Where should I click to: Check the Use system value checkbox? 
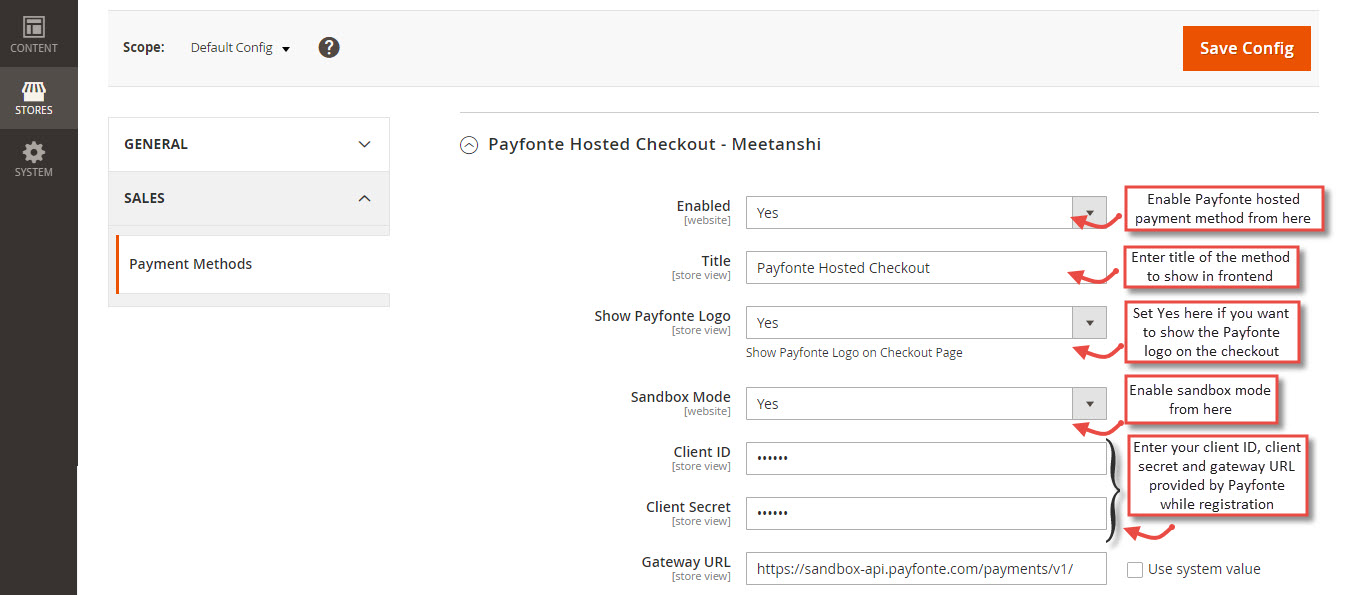1135,568
